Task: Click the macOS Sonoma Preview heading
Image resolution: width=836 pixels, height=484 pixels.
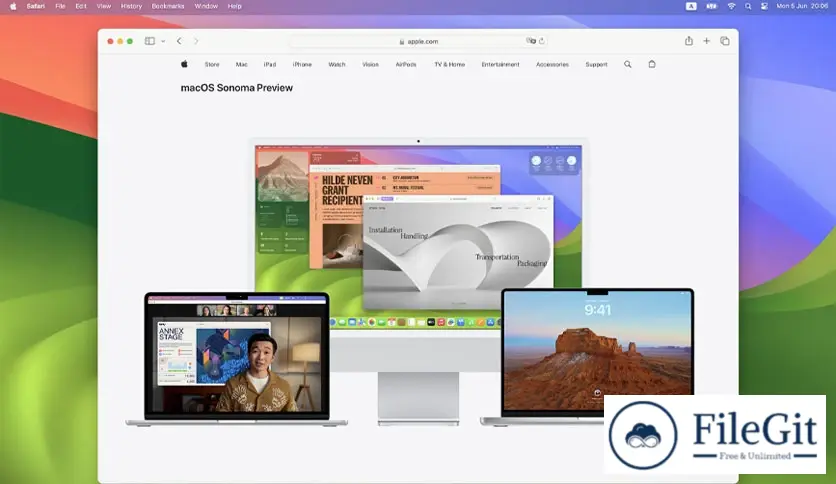Action: (x=237, y=88)
